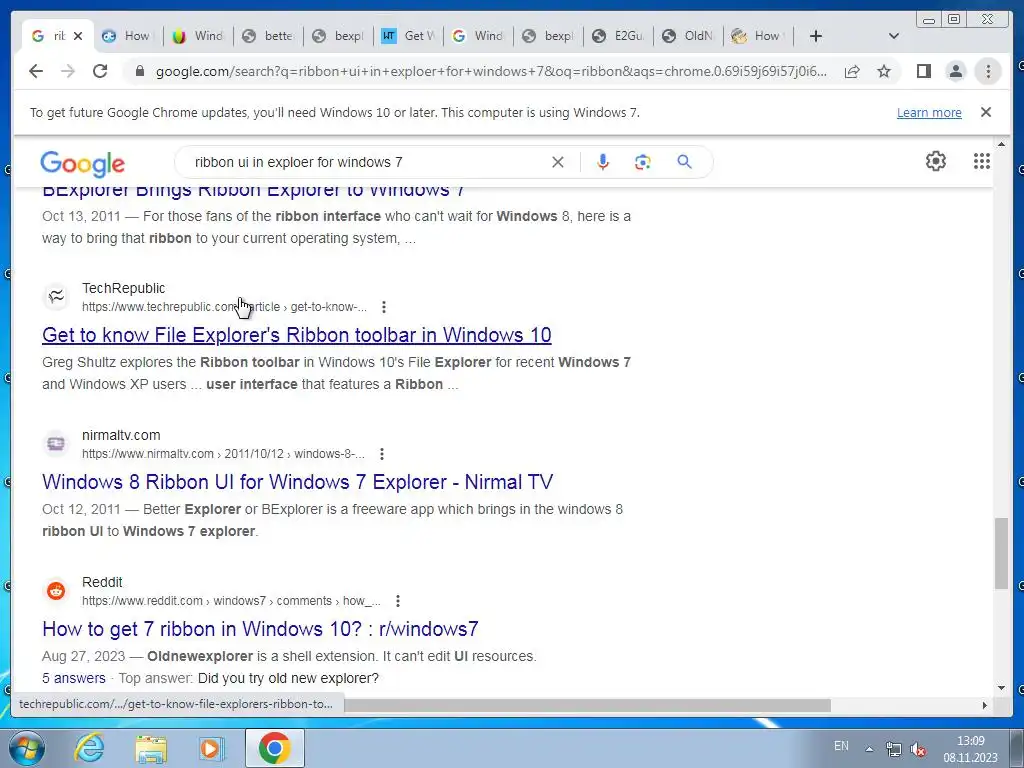Click the scroll down arrow
This screenshot has width=1024, height=768.
point(1001,688)
